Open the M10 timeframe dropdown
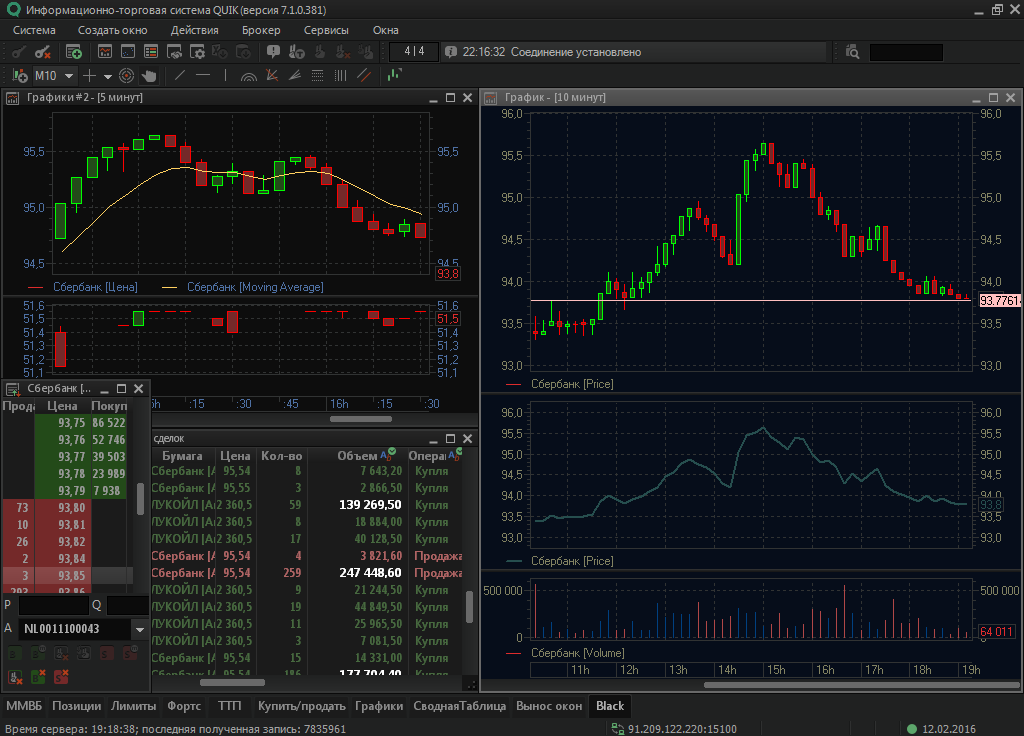 coord(69,75)
